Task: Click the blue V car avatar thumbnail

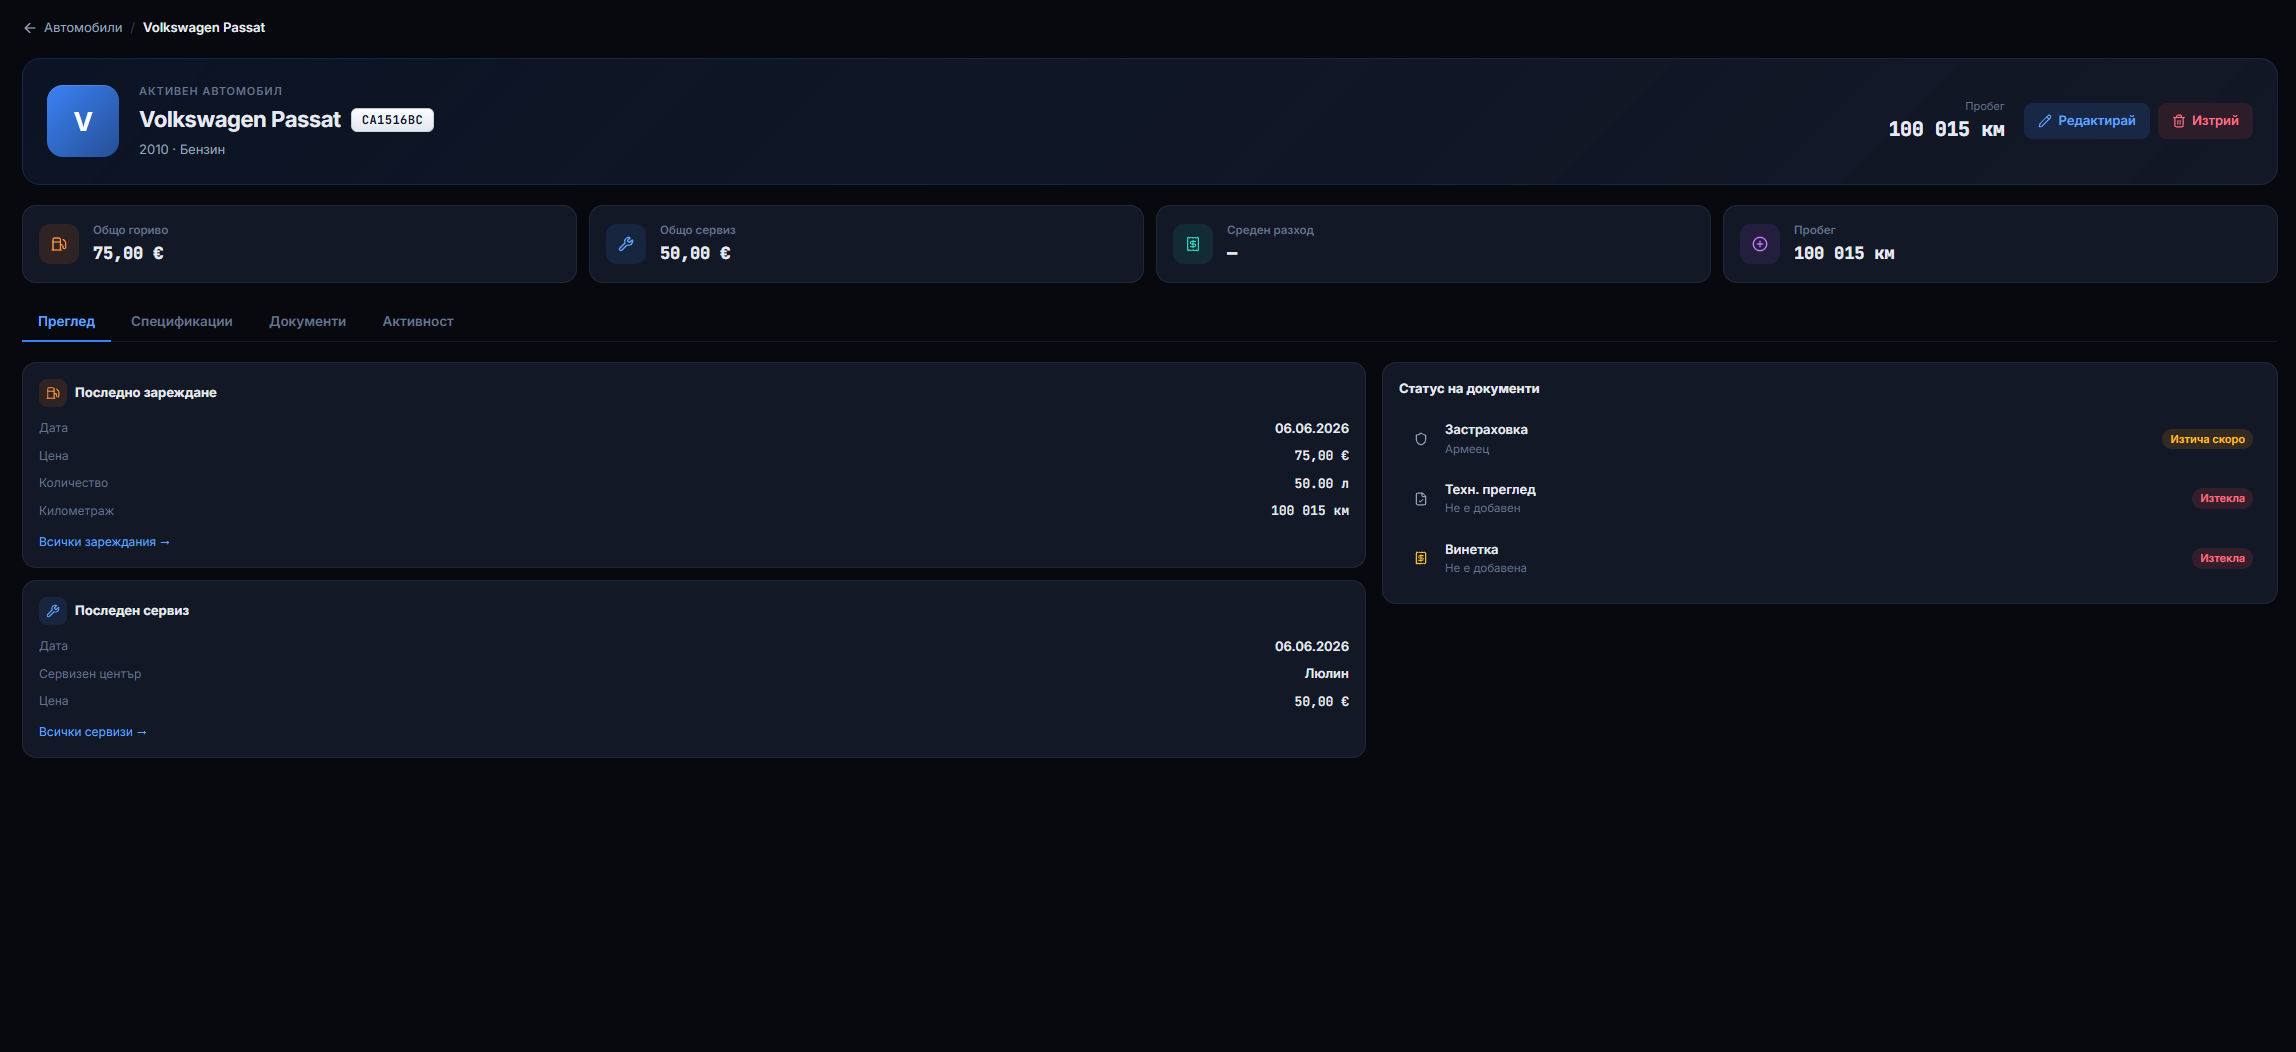Action: pyautogui.click(x=83, y=121)
